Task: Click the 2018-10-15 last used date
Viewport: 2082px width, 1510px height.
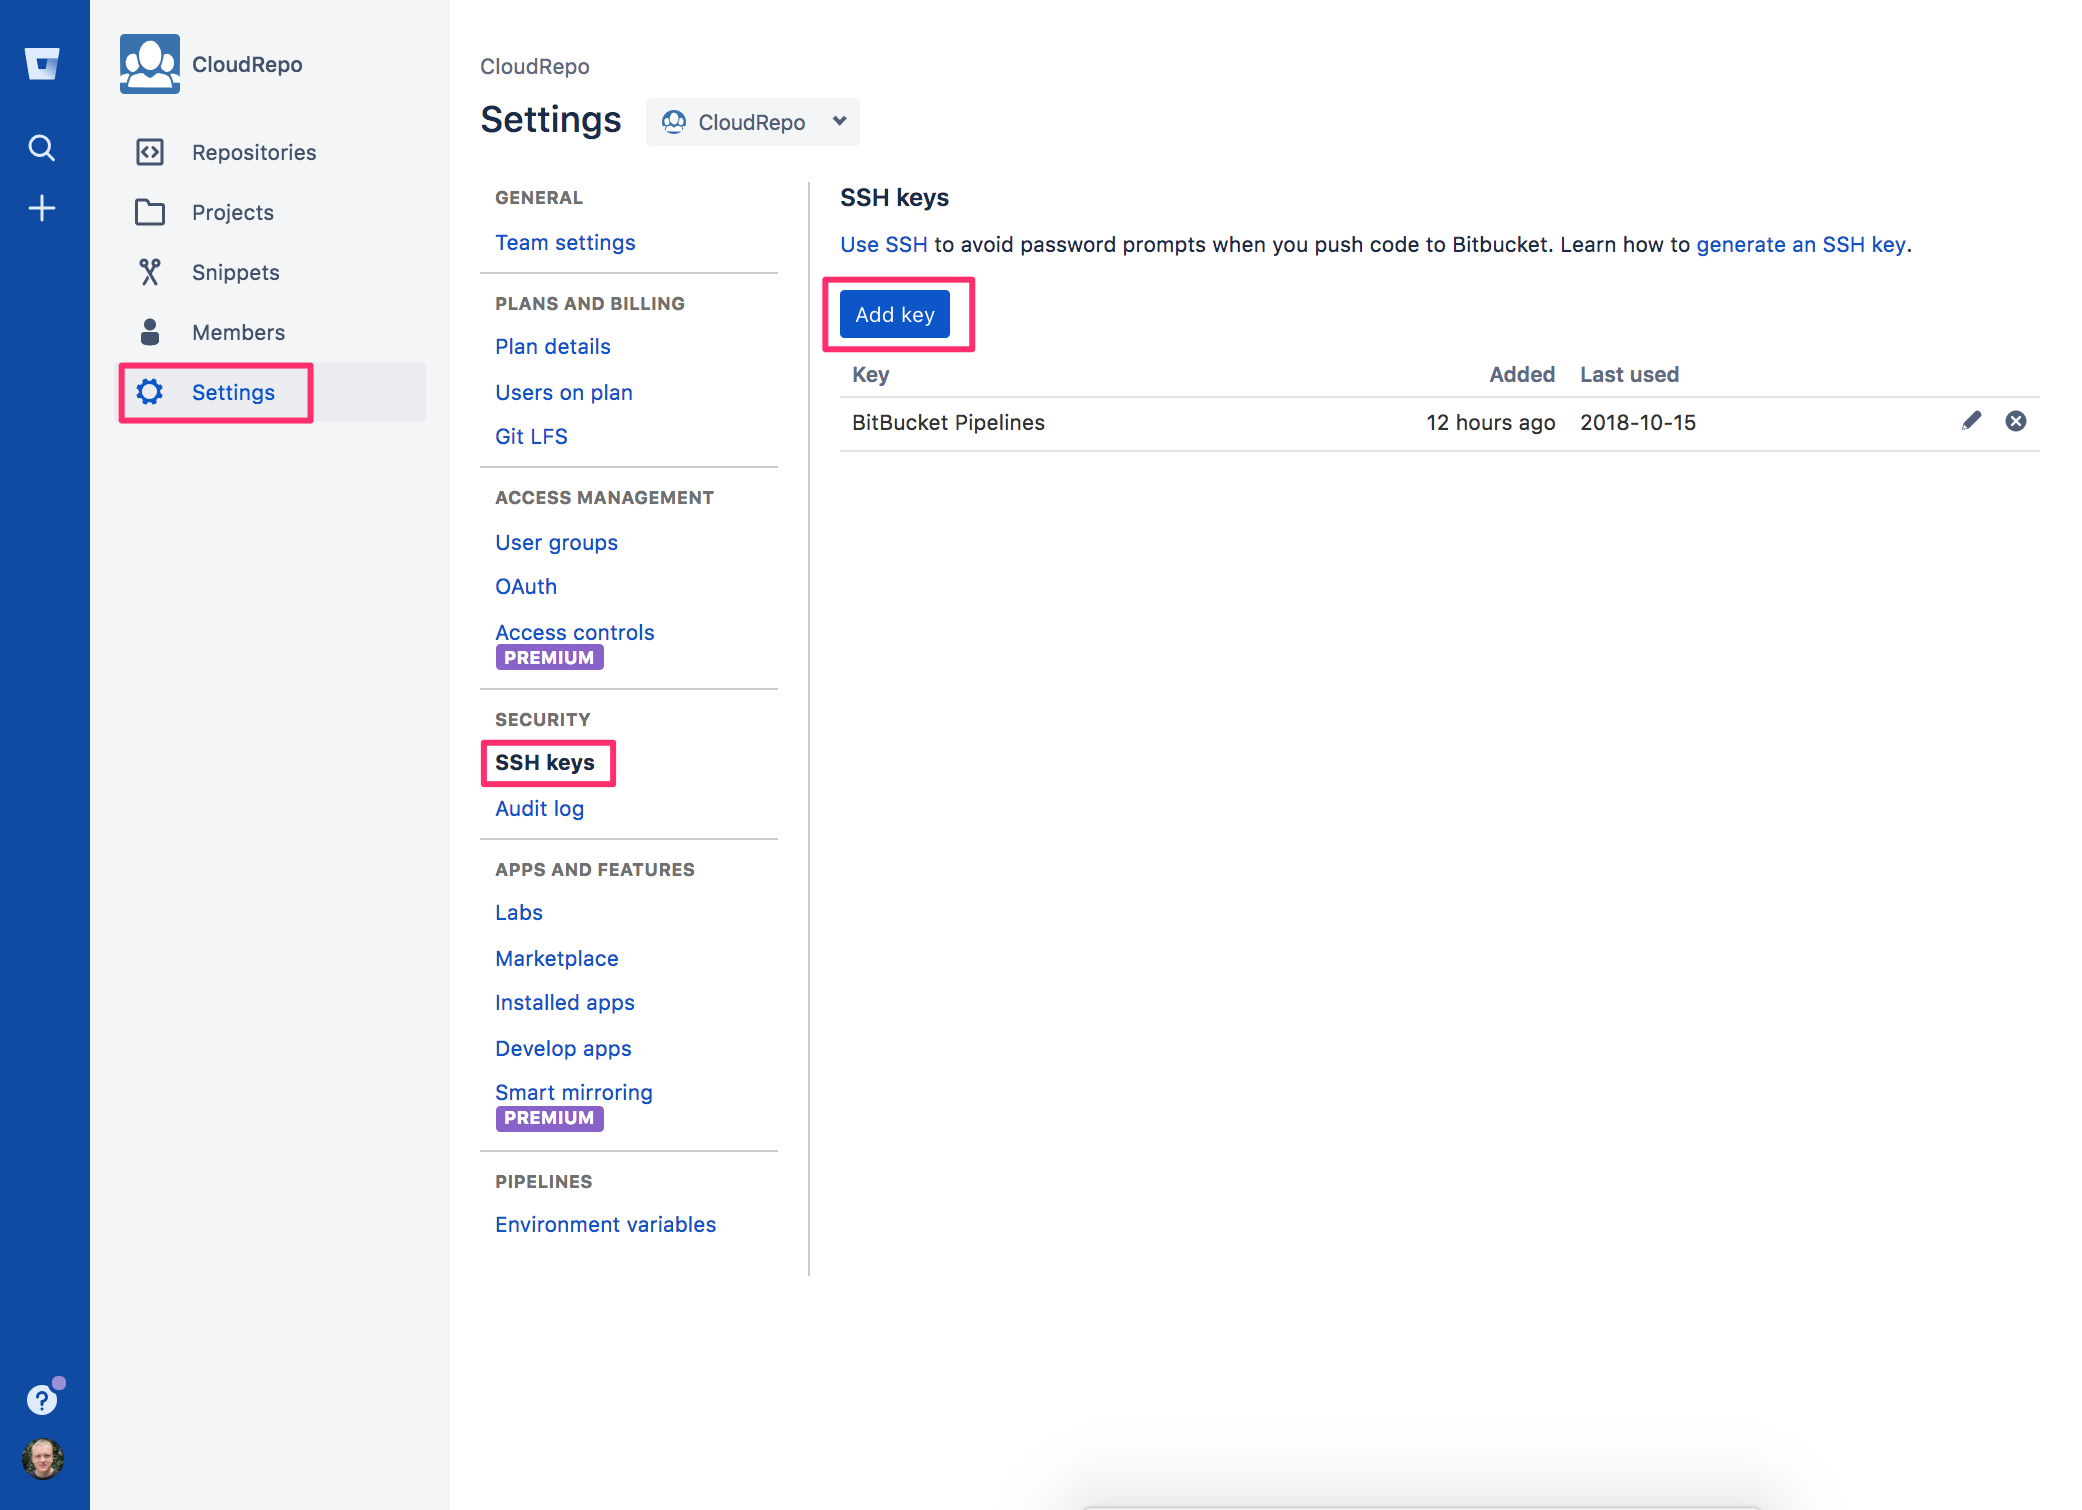Action: pos(1638,422)
